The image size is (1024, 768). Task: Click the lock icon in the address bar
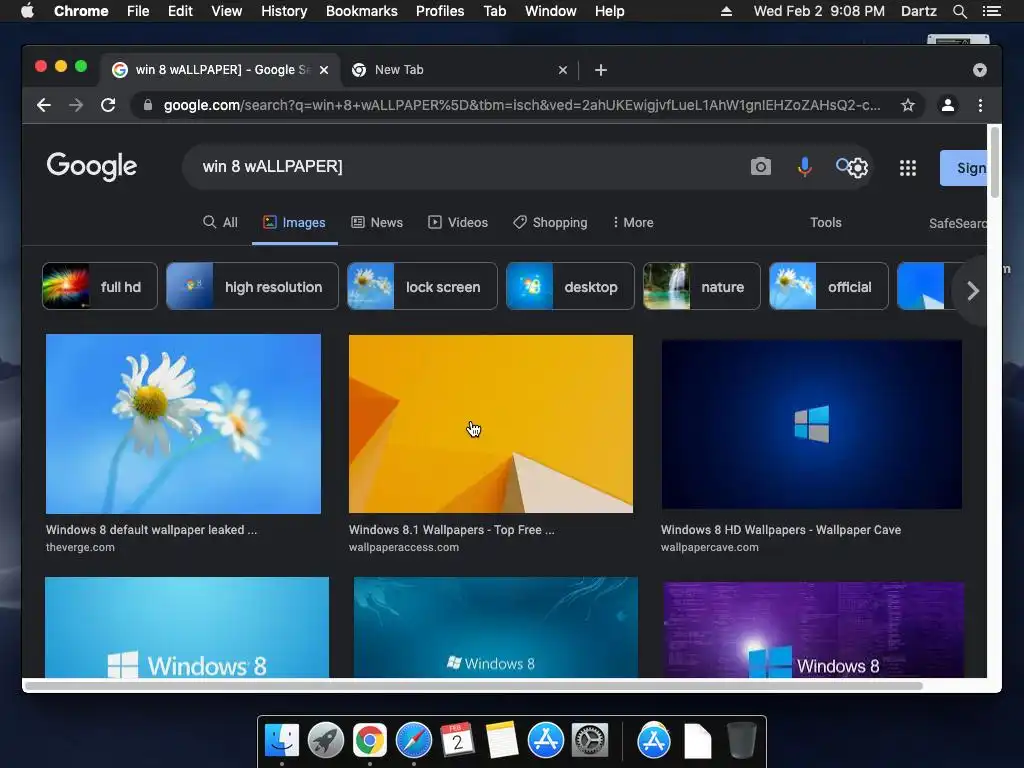(x=148, y=105)
